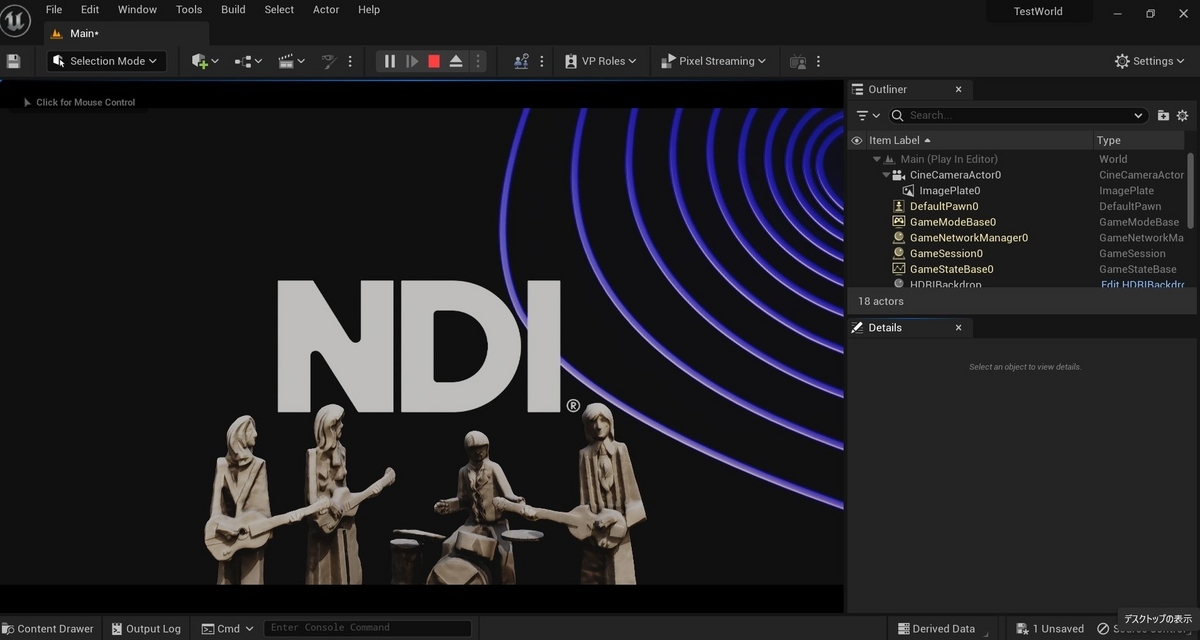
Task: Open the options dots after Pixel Streaming
Action: (819, 61)
